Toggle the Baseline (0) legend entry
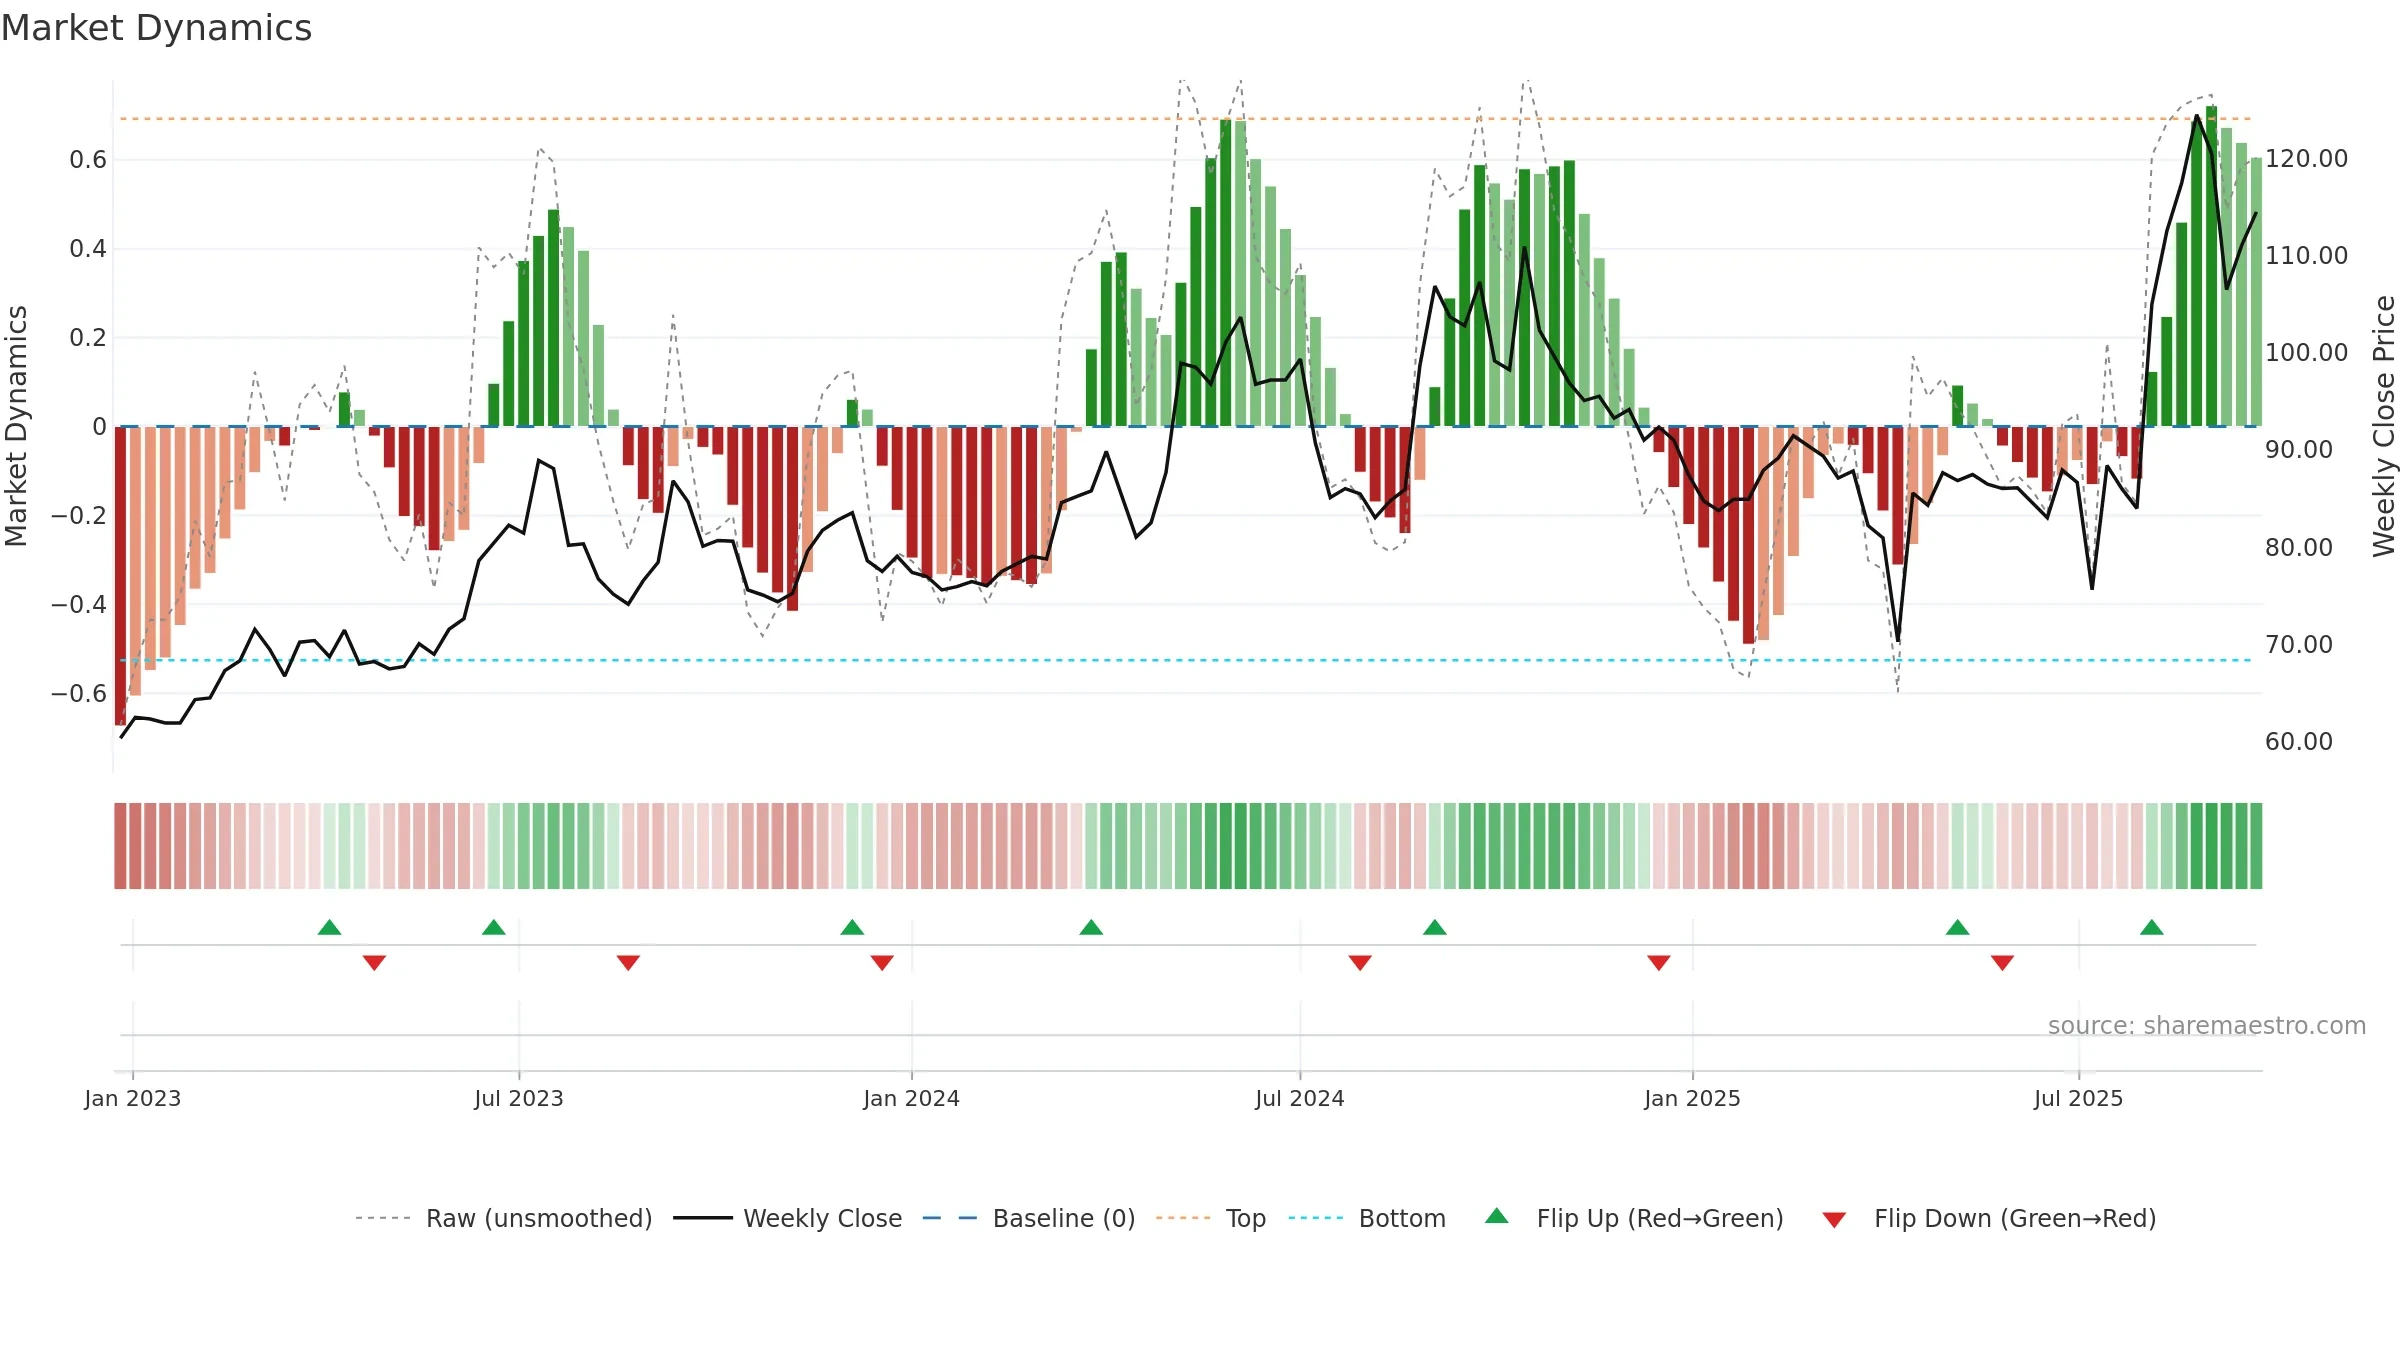The height and width of the screenshot is (1350, 2400). click(x=1029, y=1218)
